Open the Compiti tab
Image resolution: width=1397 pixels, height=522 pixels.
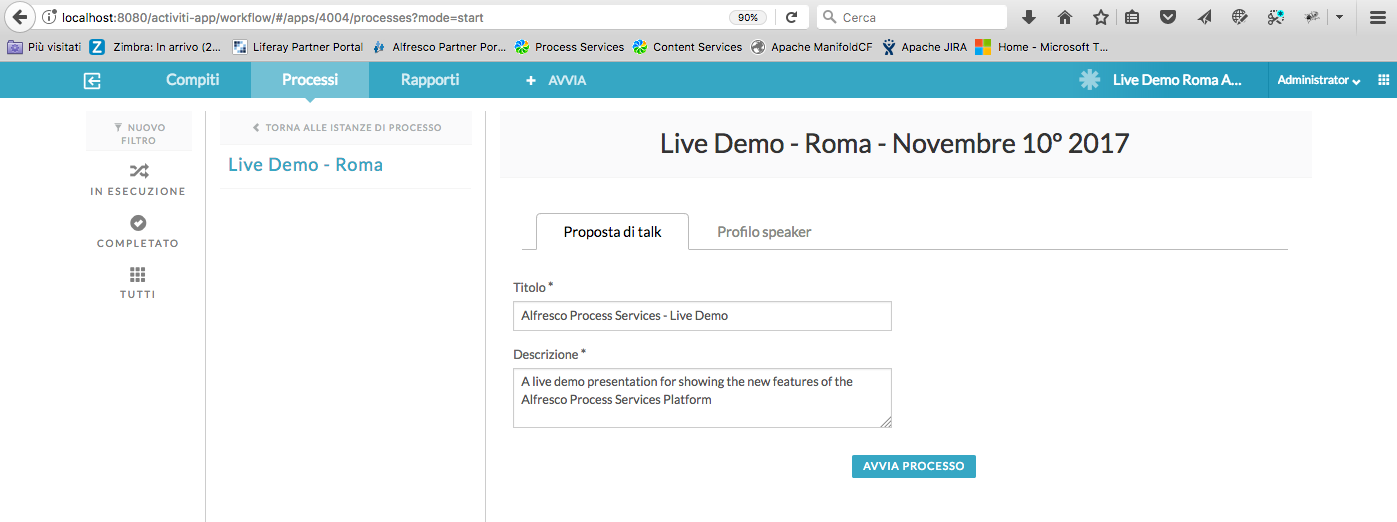[x=192, y=80]
